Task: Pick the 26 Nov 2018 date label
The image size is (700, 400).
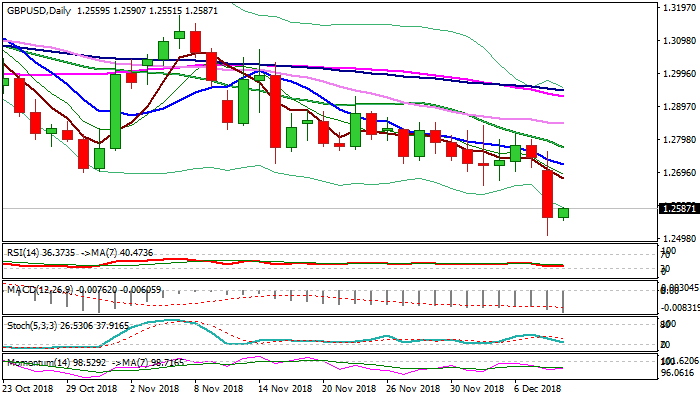Action: click(411, 387)
